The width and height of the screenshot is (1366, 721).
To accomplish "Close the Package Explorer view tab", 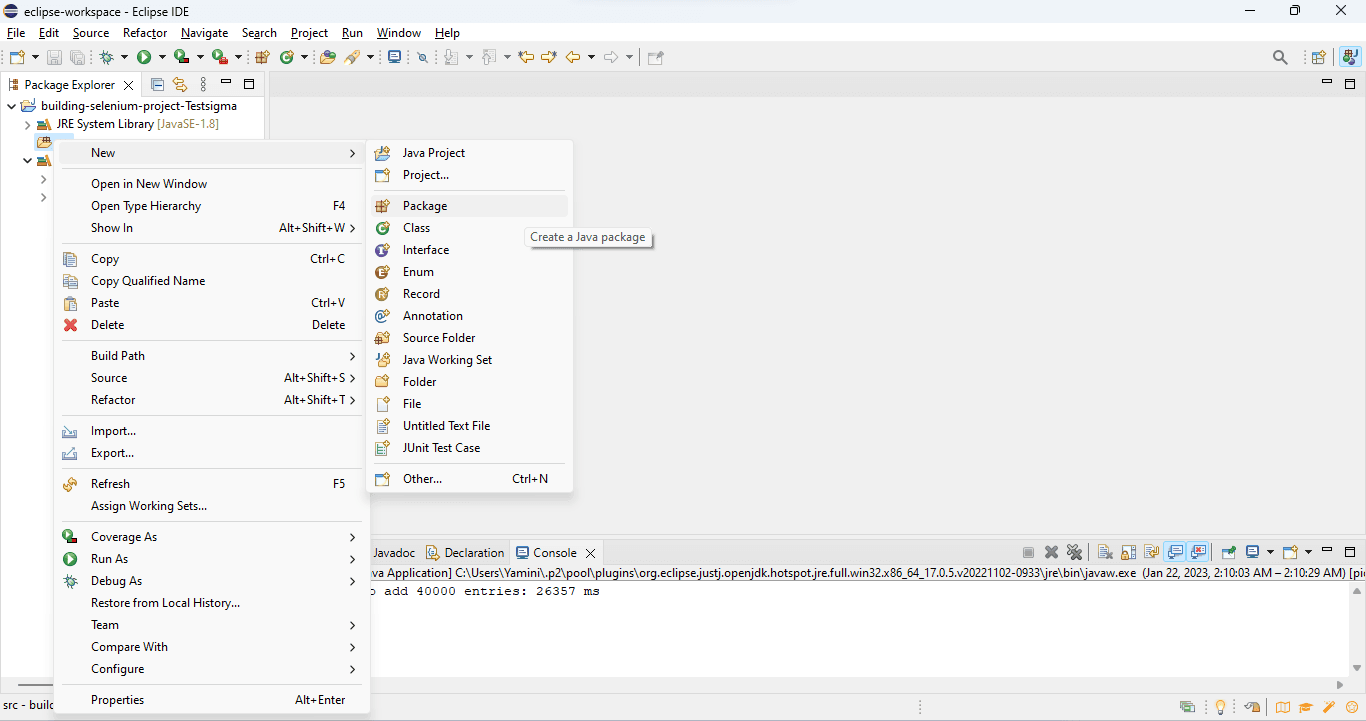I will [128, 85].
